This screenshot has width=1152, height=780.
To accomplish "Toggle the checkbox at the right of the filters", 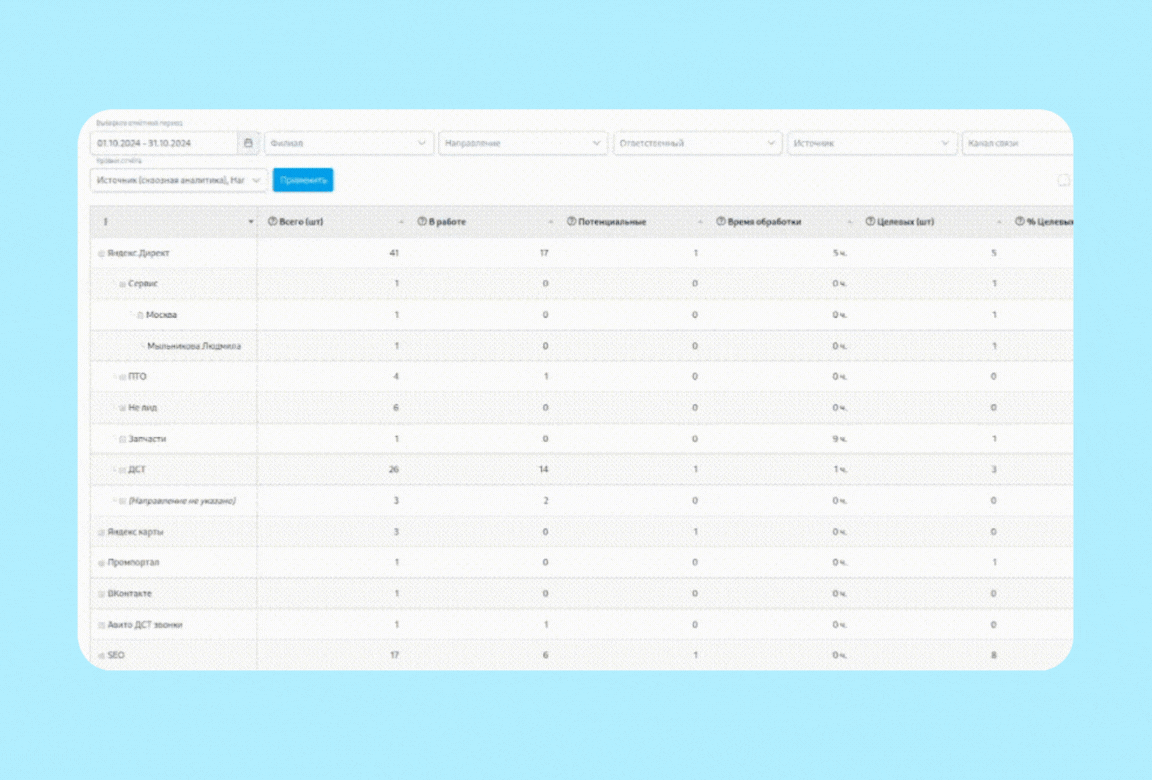I will pos(1063,180).
